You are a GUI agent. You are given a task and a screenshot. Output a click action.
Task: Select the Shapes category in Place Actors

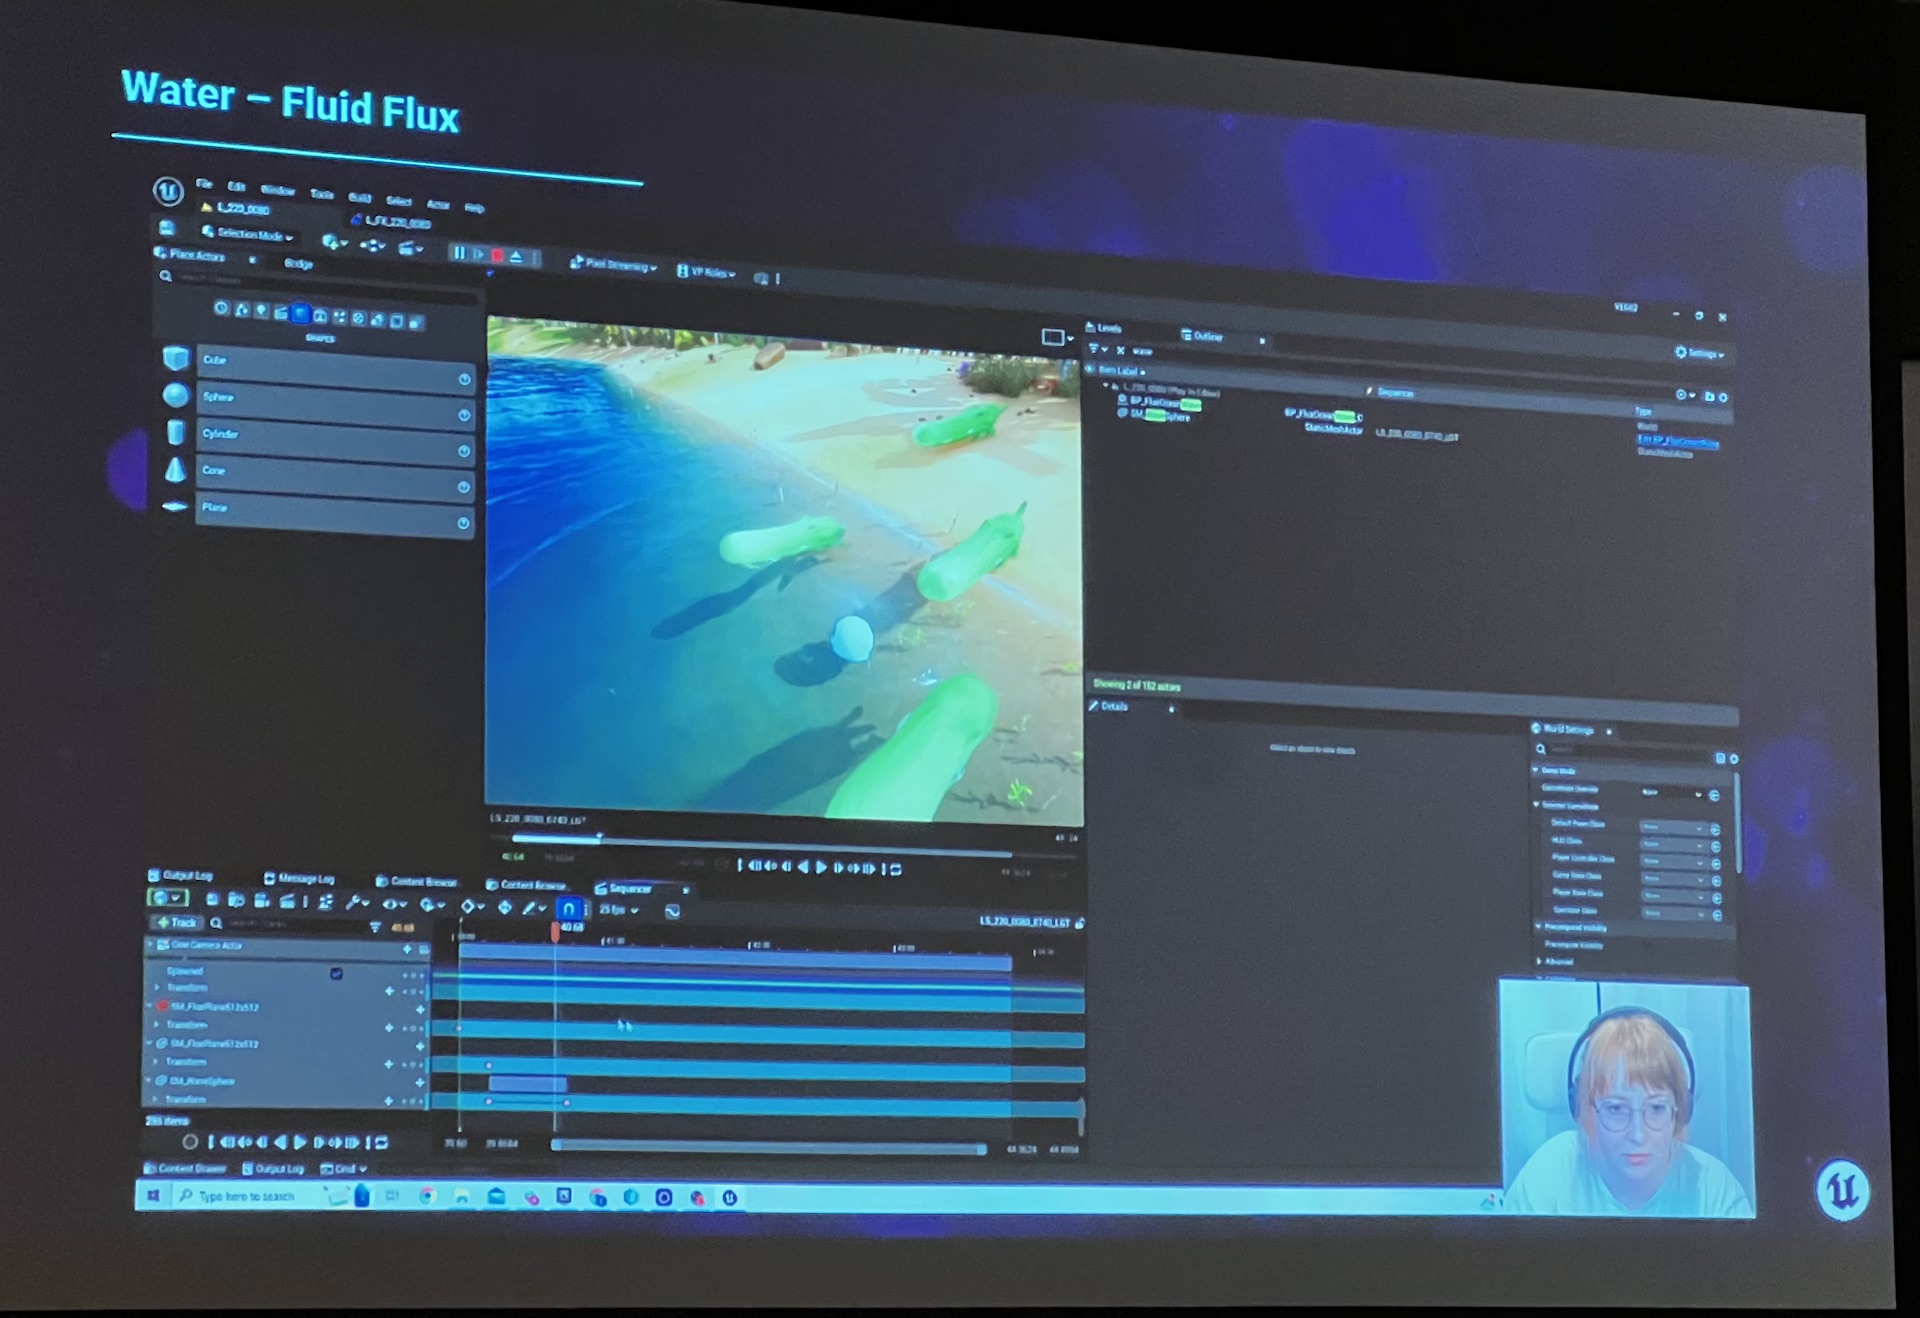[300, 314]
